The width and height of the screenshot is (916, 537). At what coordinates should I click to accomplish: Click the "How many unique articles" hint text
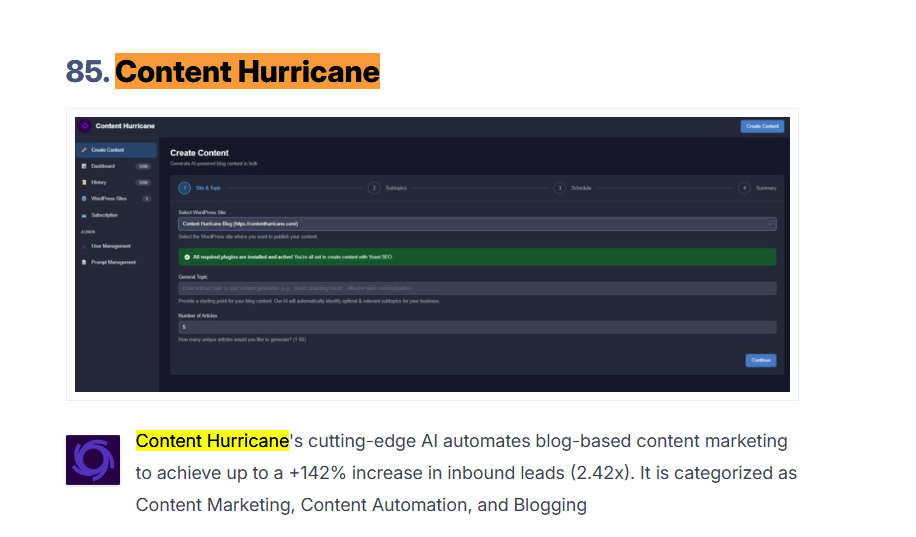pos(242,339)
